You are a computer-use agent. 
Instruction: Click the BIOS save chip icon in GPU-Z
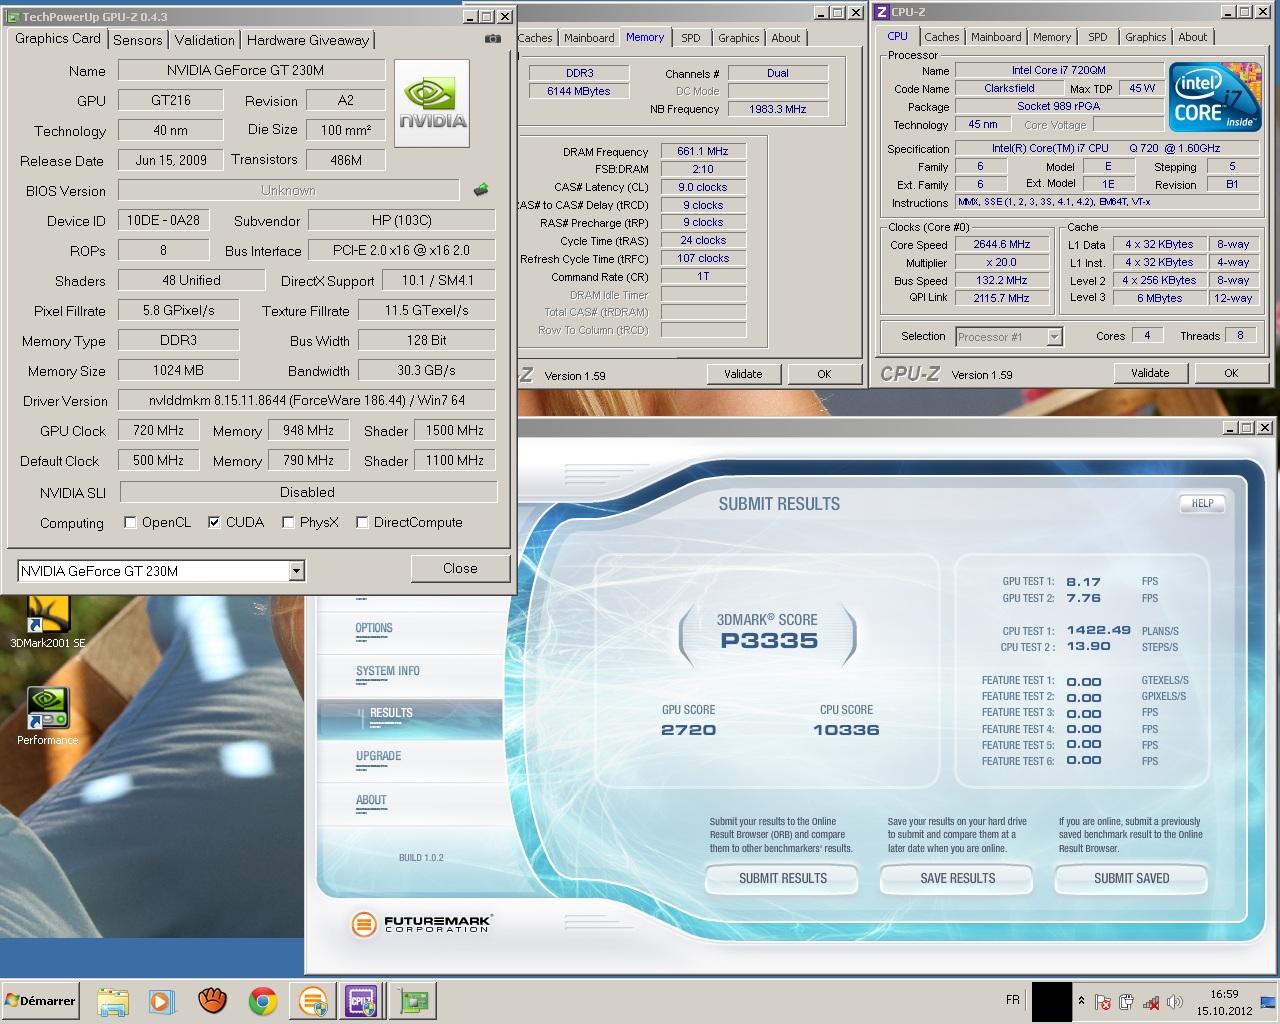(x=481, y=190)
